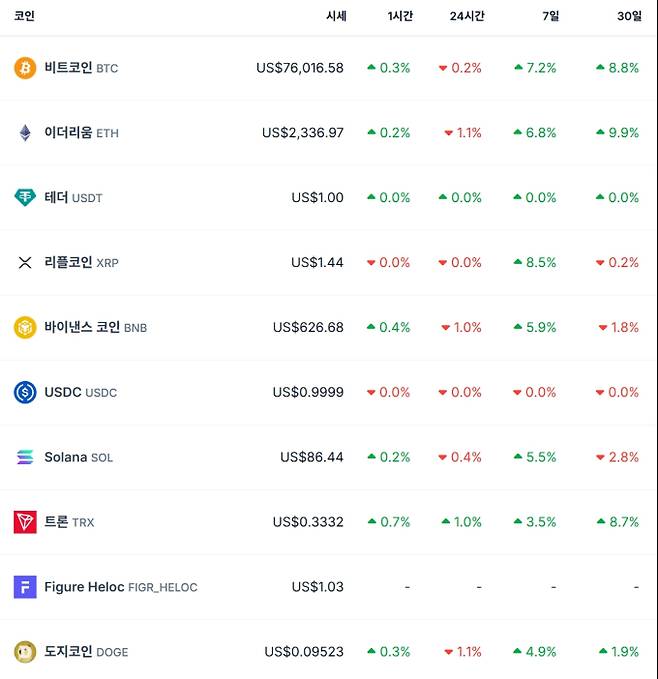The image size is (658, 679).
Task: Click the BNB yellow logo icon
Action: pyautogui.click(x=25, y=327)
